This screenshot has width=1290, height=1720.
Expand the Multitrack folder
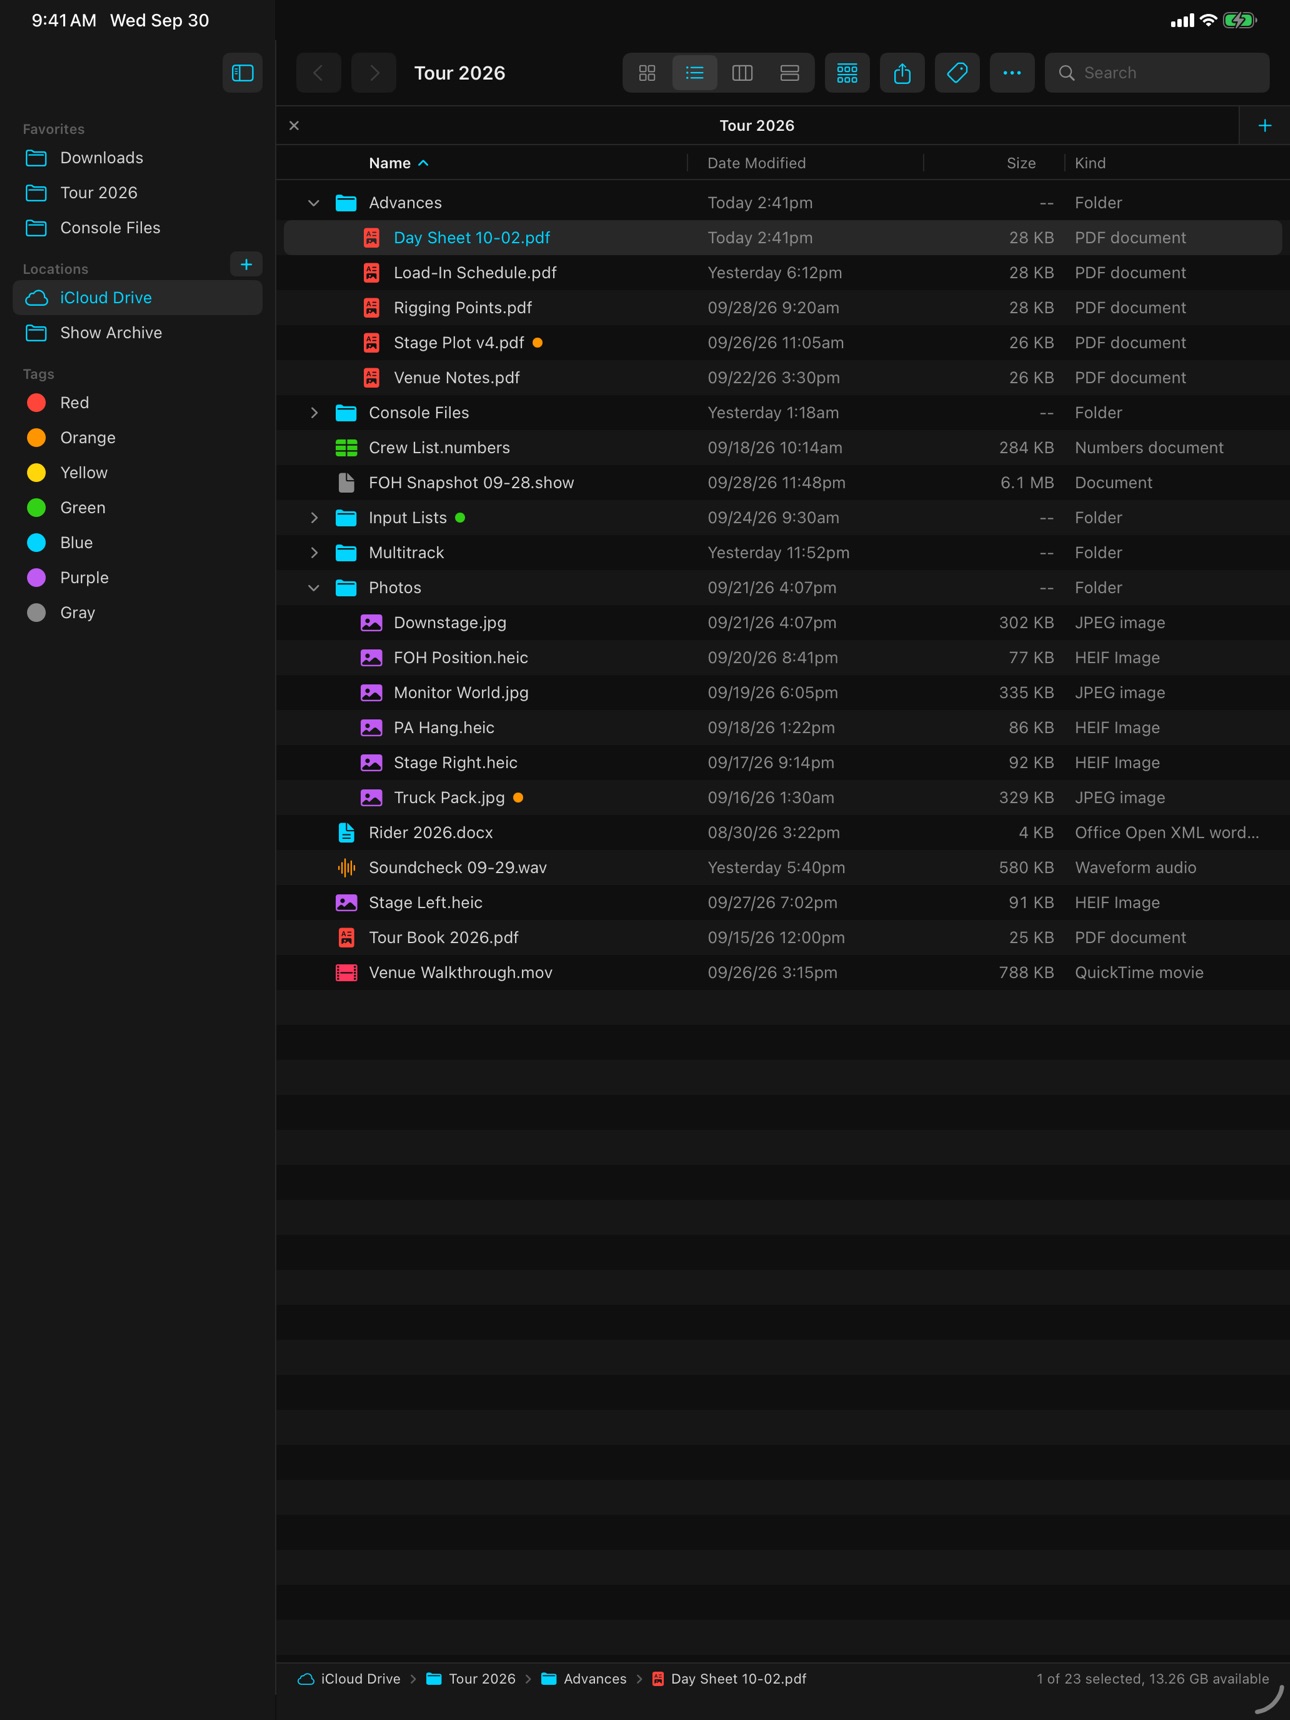pos(314,553)
